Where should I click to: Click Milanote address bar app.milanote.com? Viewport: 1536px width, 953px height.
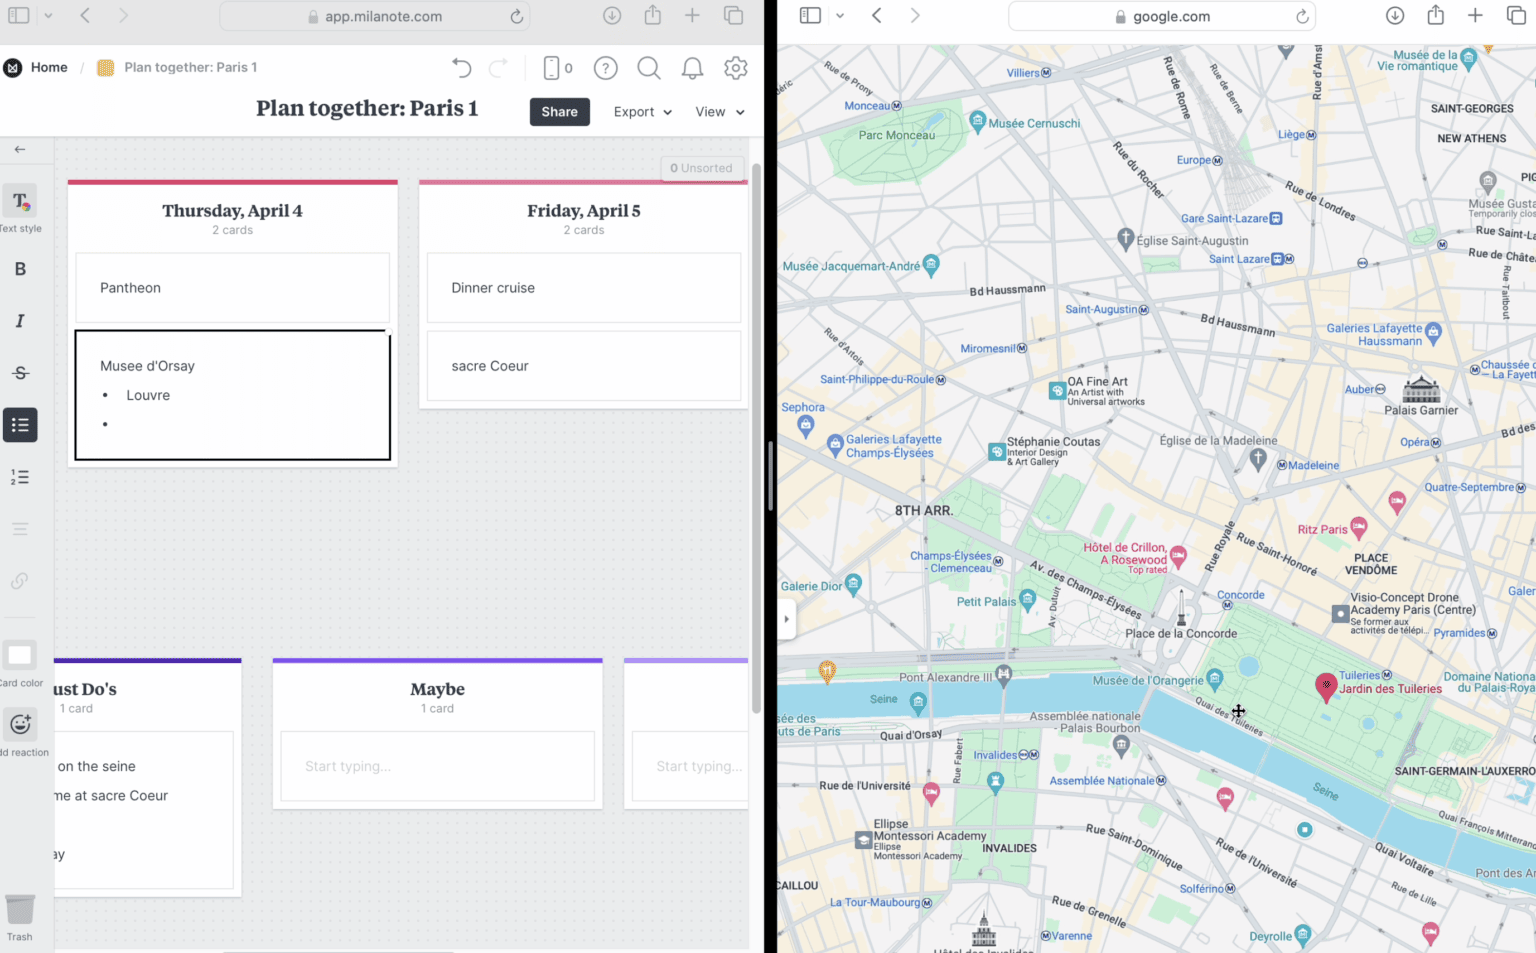pos(375,16)
